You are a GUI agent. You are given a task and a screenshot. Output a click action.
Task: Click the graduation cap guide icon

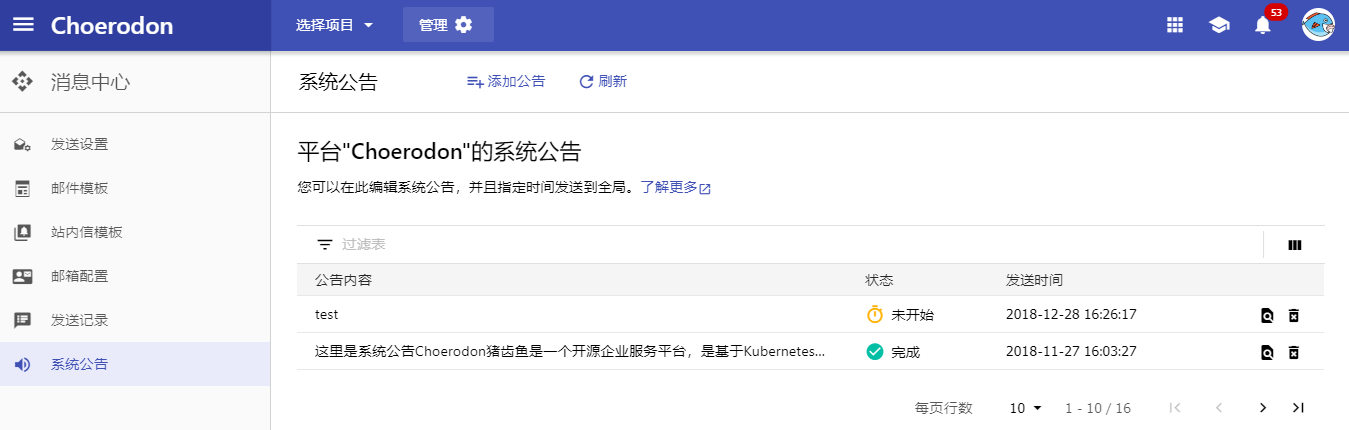(1219, 25)
